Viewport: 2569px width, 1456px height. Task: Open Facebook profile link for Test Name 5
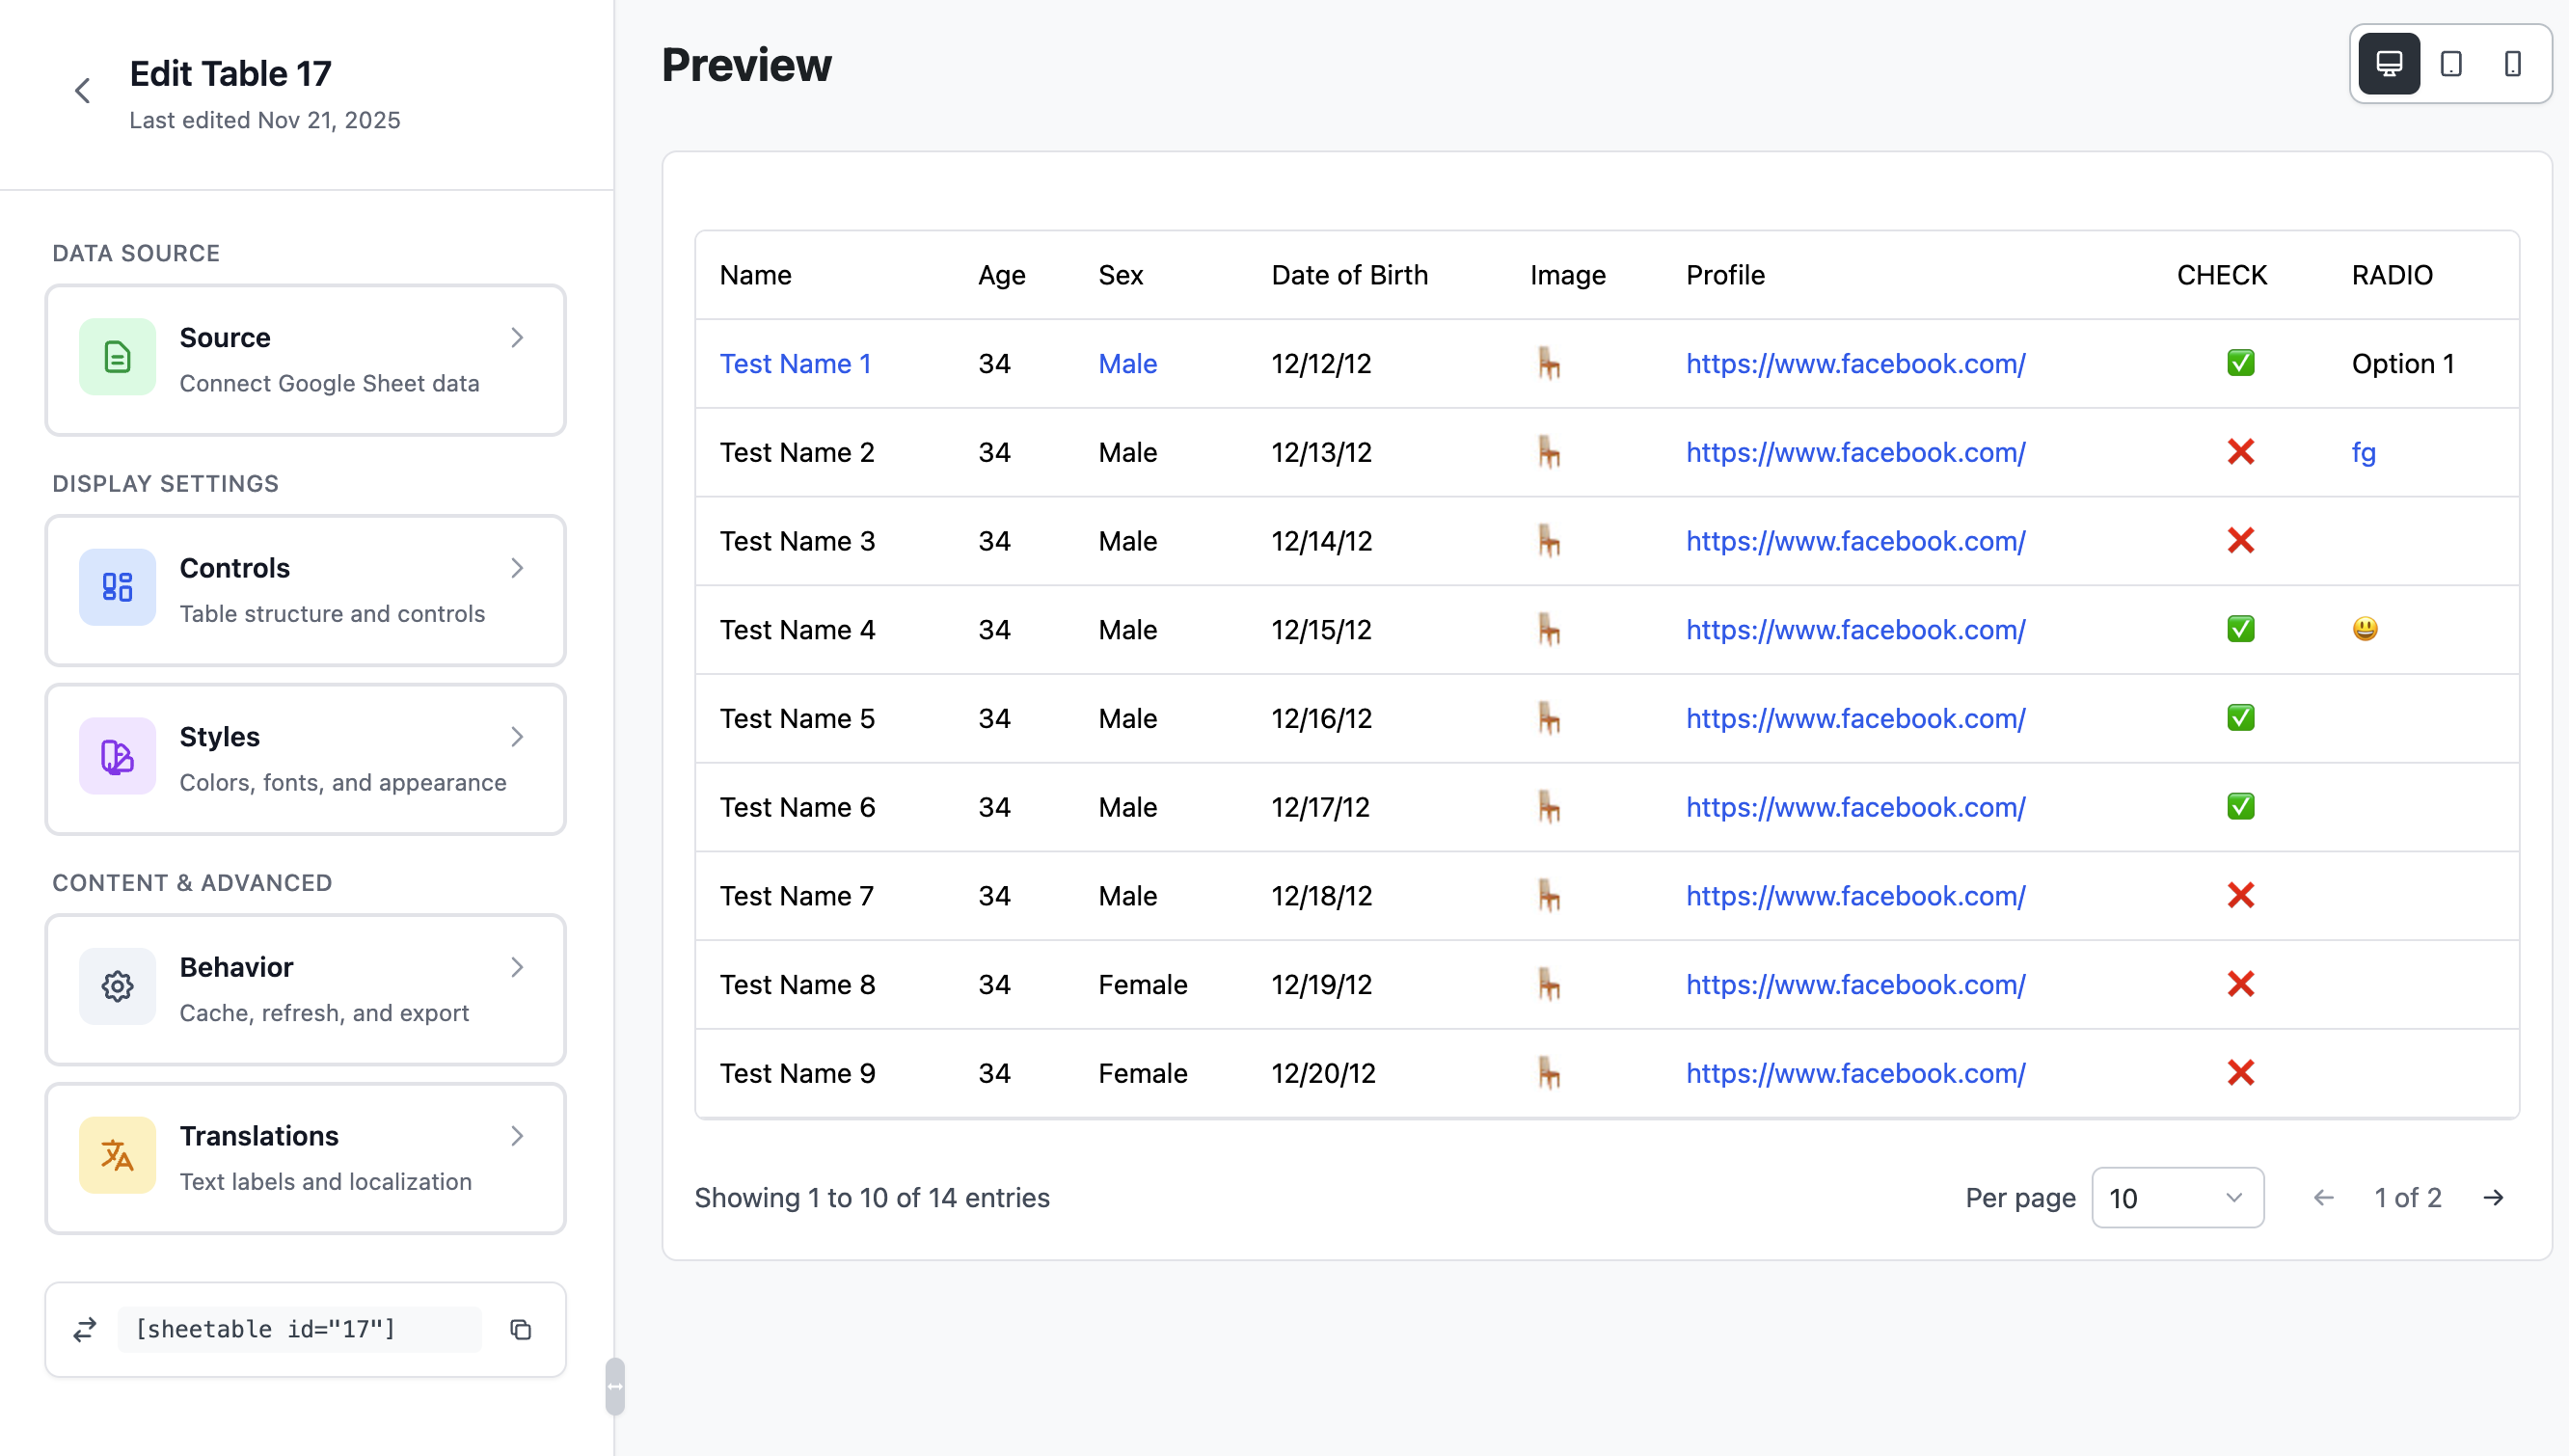(x=1855, y=719)
